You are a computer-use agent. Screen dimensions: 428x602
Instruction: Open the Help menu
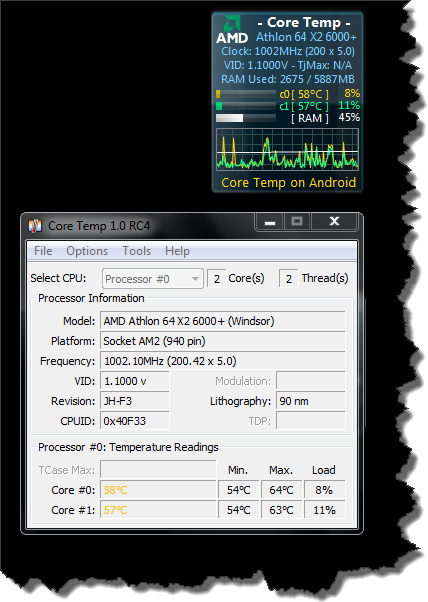pyautogui.click(x=177, y=251)
